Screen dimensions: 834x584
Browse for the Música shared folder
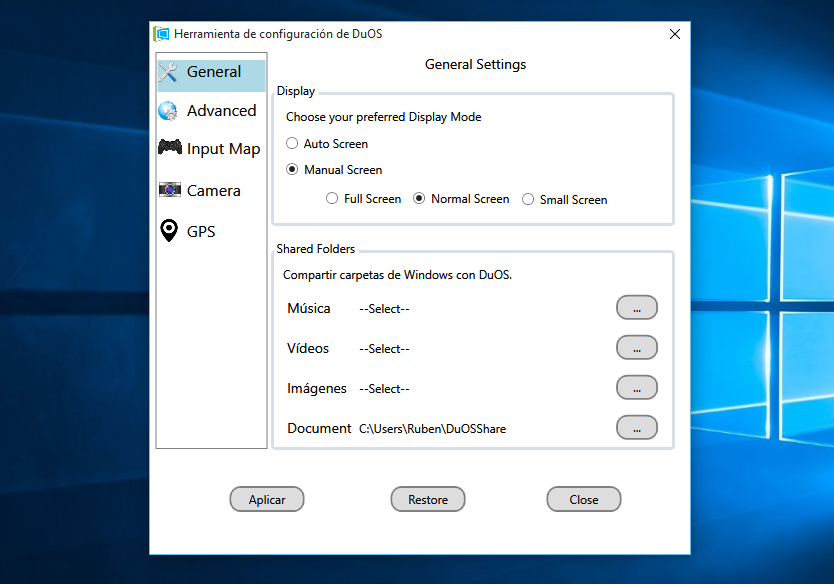pyautogui.click(x=637, y=307)
